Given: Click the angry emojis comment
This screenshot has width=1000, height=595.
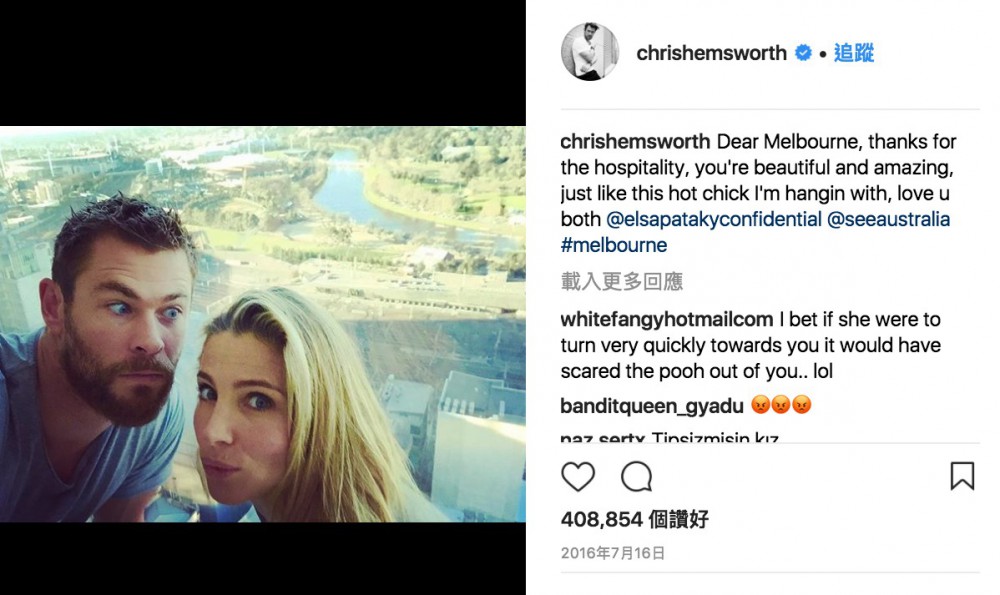Looking at the screenshot, I should point(781,405).
